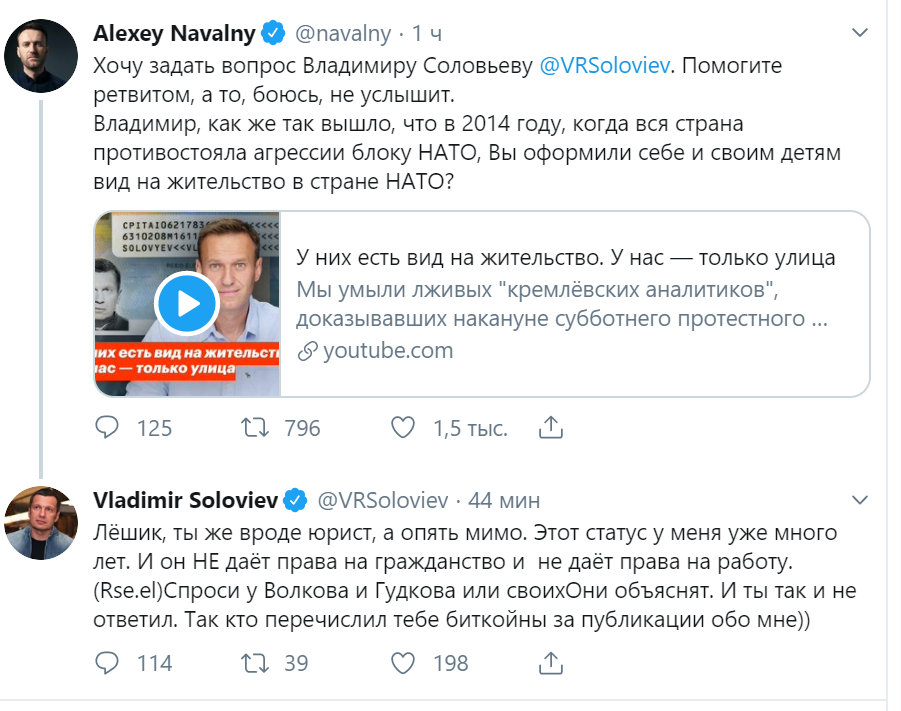Like Navalny's tweet with 1,5 тыс. likes
901x711 pixels.
click(x=402, y=428)
